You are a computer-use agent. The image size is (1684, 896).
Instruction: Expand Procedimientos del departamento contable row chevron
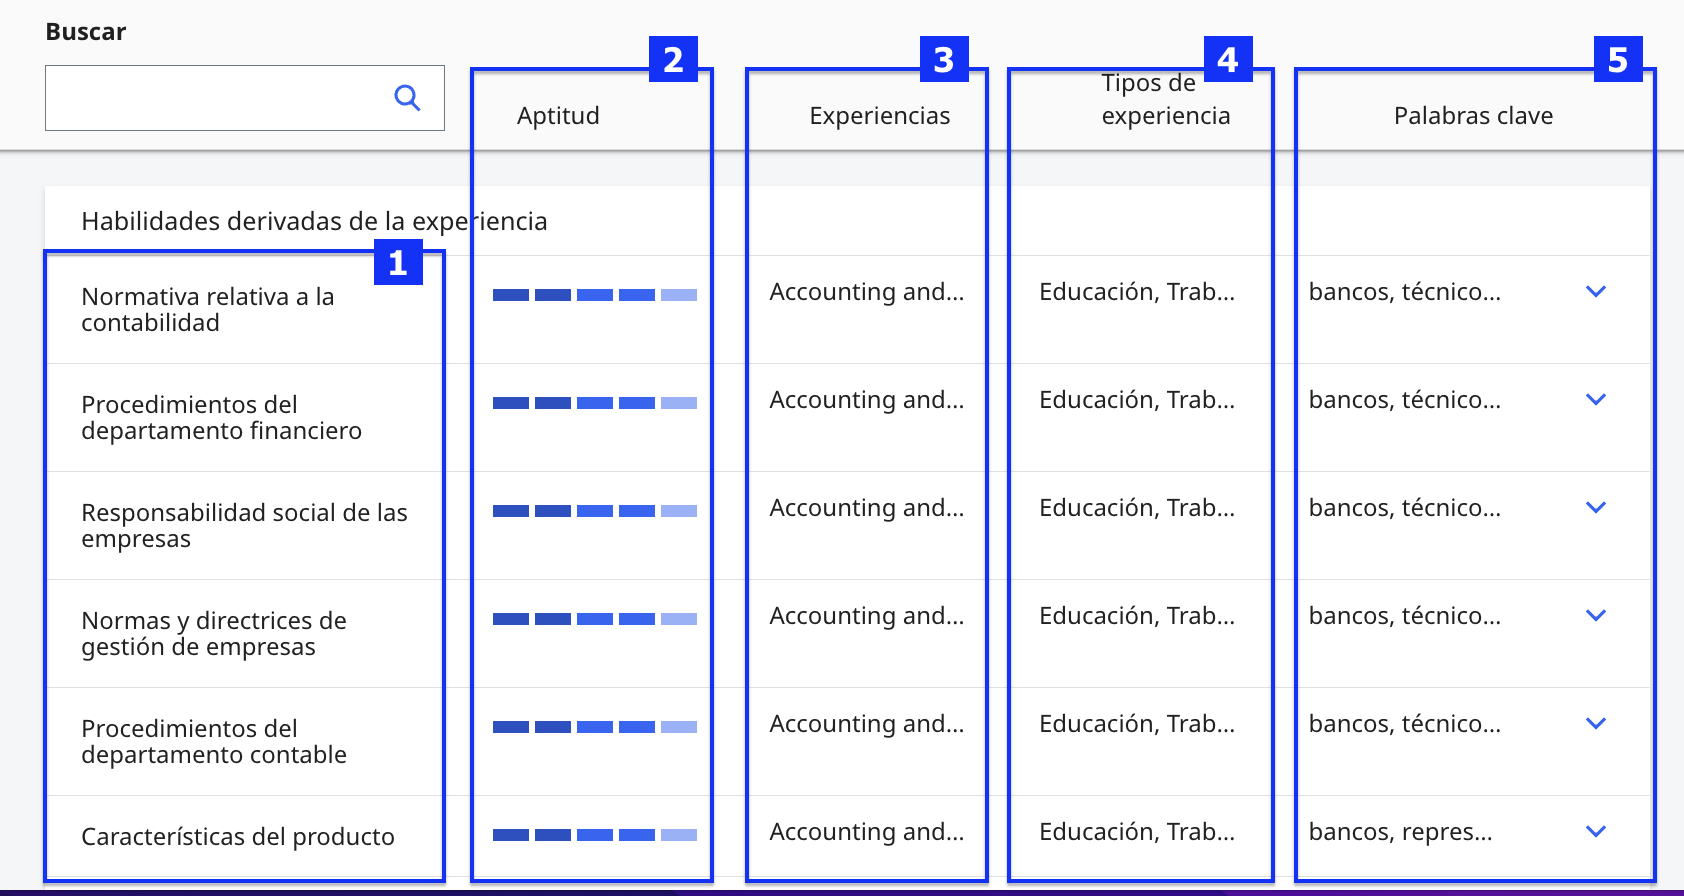click(1596, 723)
